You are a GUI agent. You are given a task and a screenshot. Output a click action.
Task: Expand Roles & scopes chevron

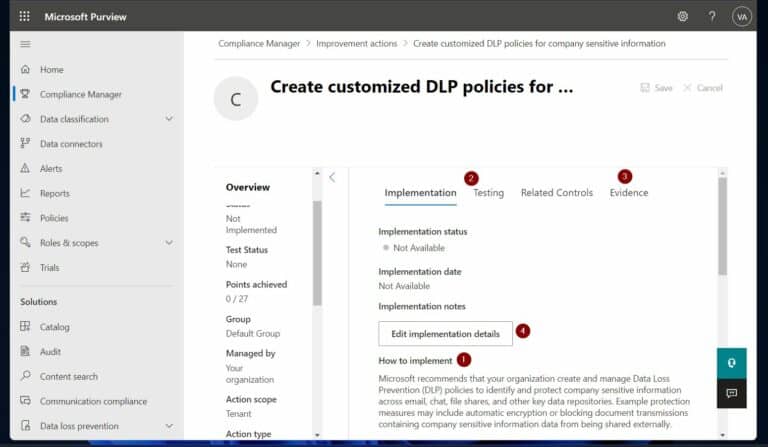point(169,243)
